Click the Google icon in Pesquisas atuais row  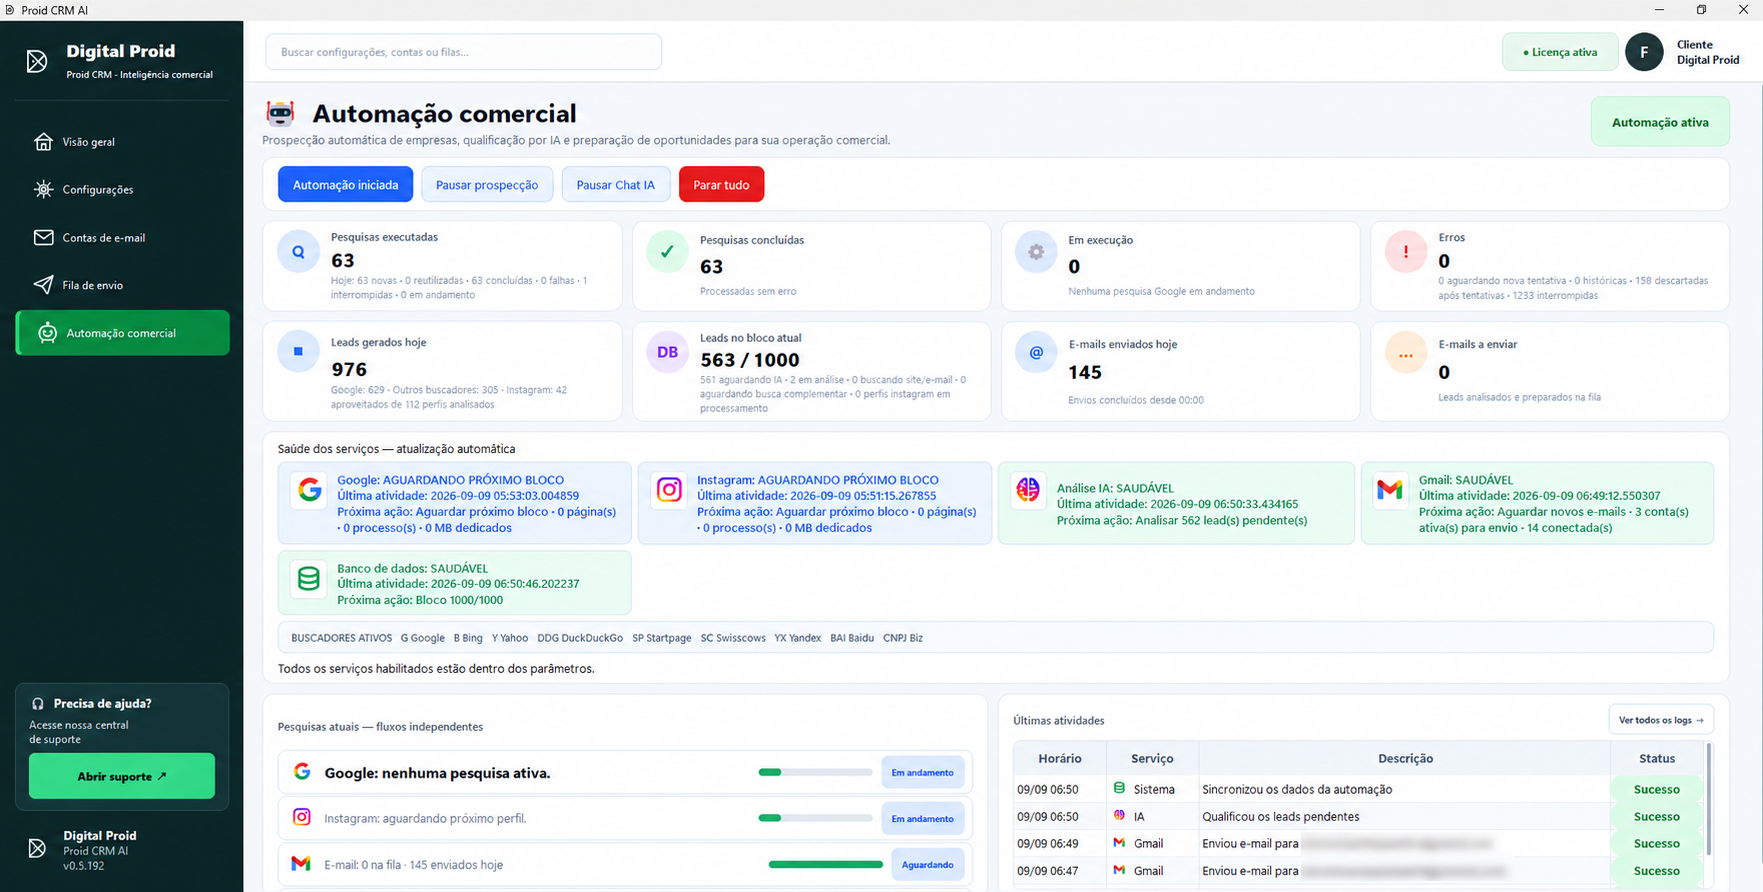pos(301,772)
